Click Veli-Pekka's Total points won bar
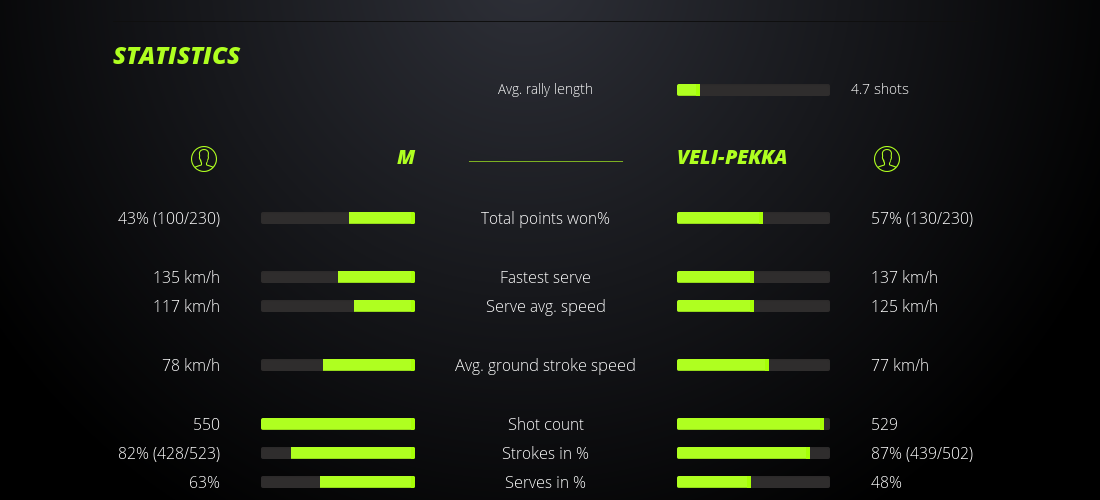This screenshot has height=500, width=1100. (753, 218)
